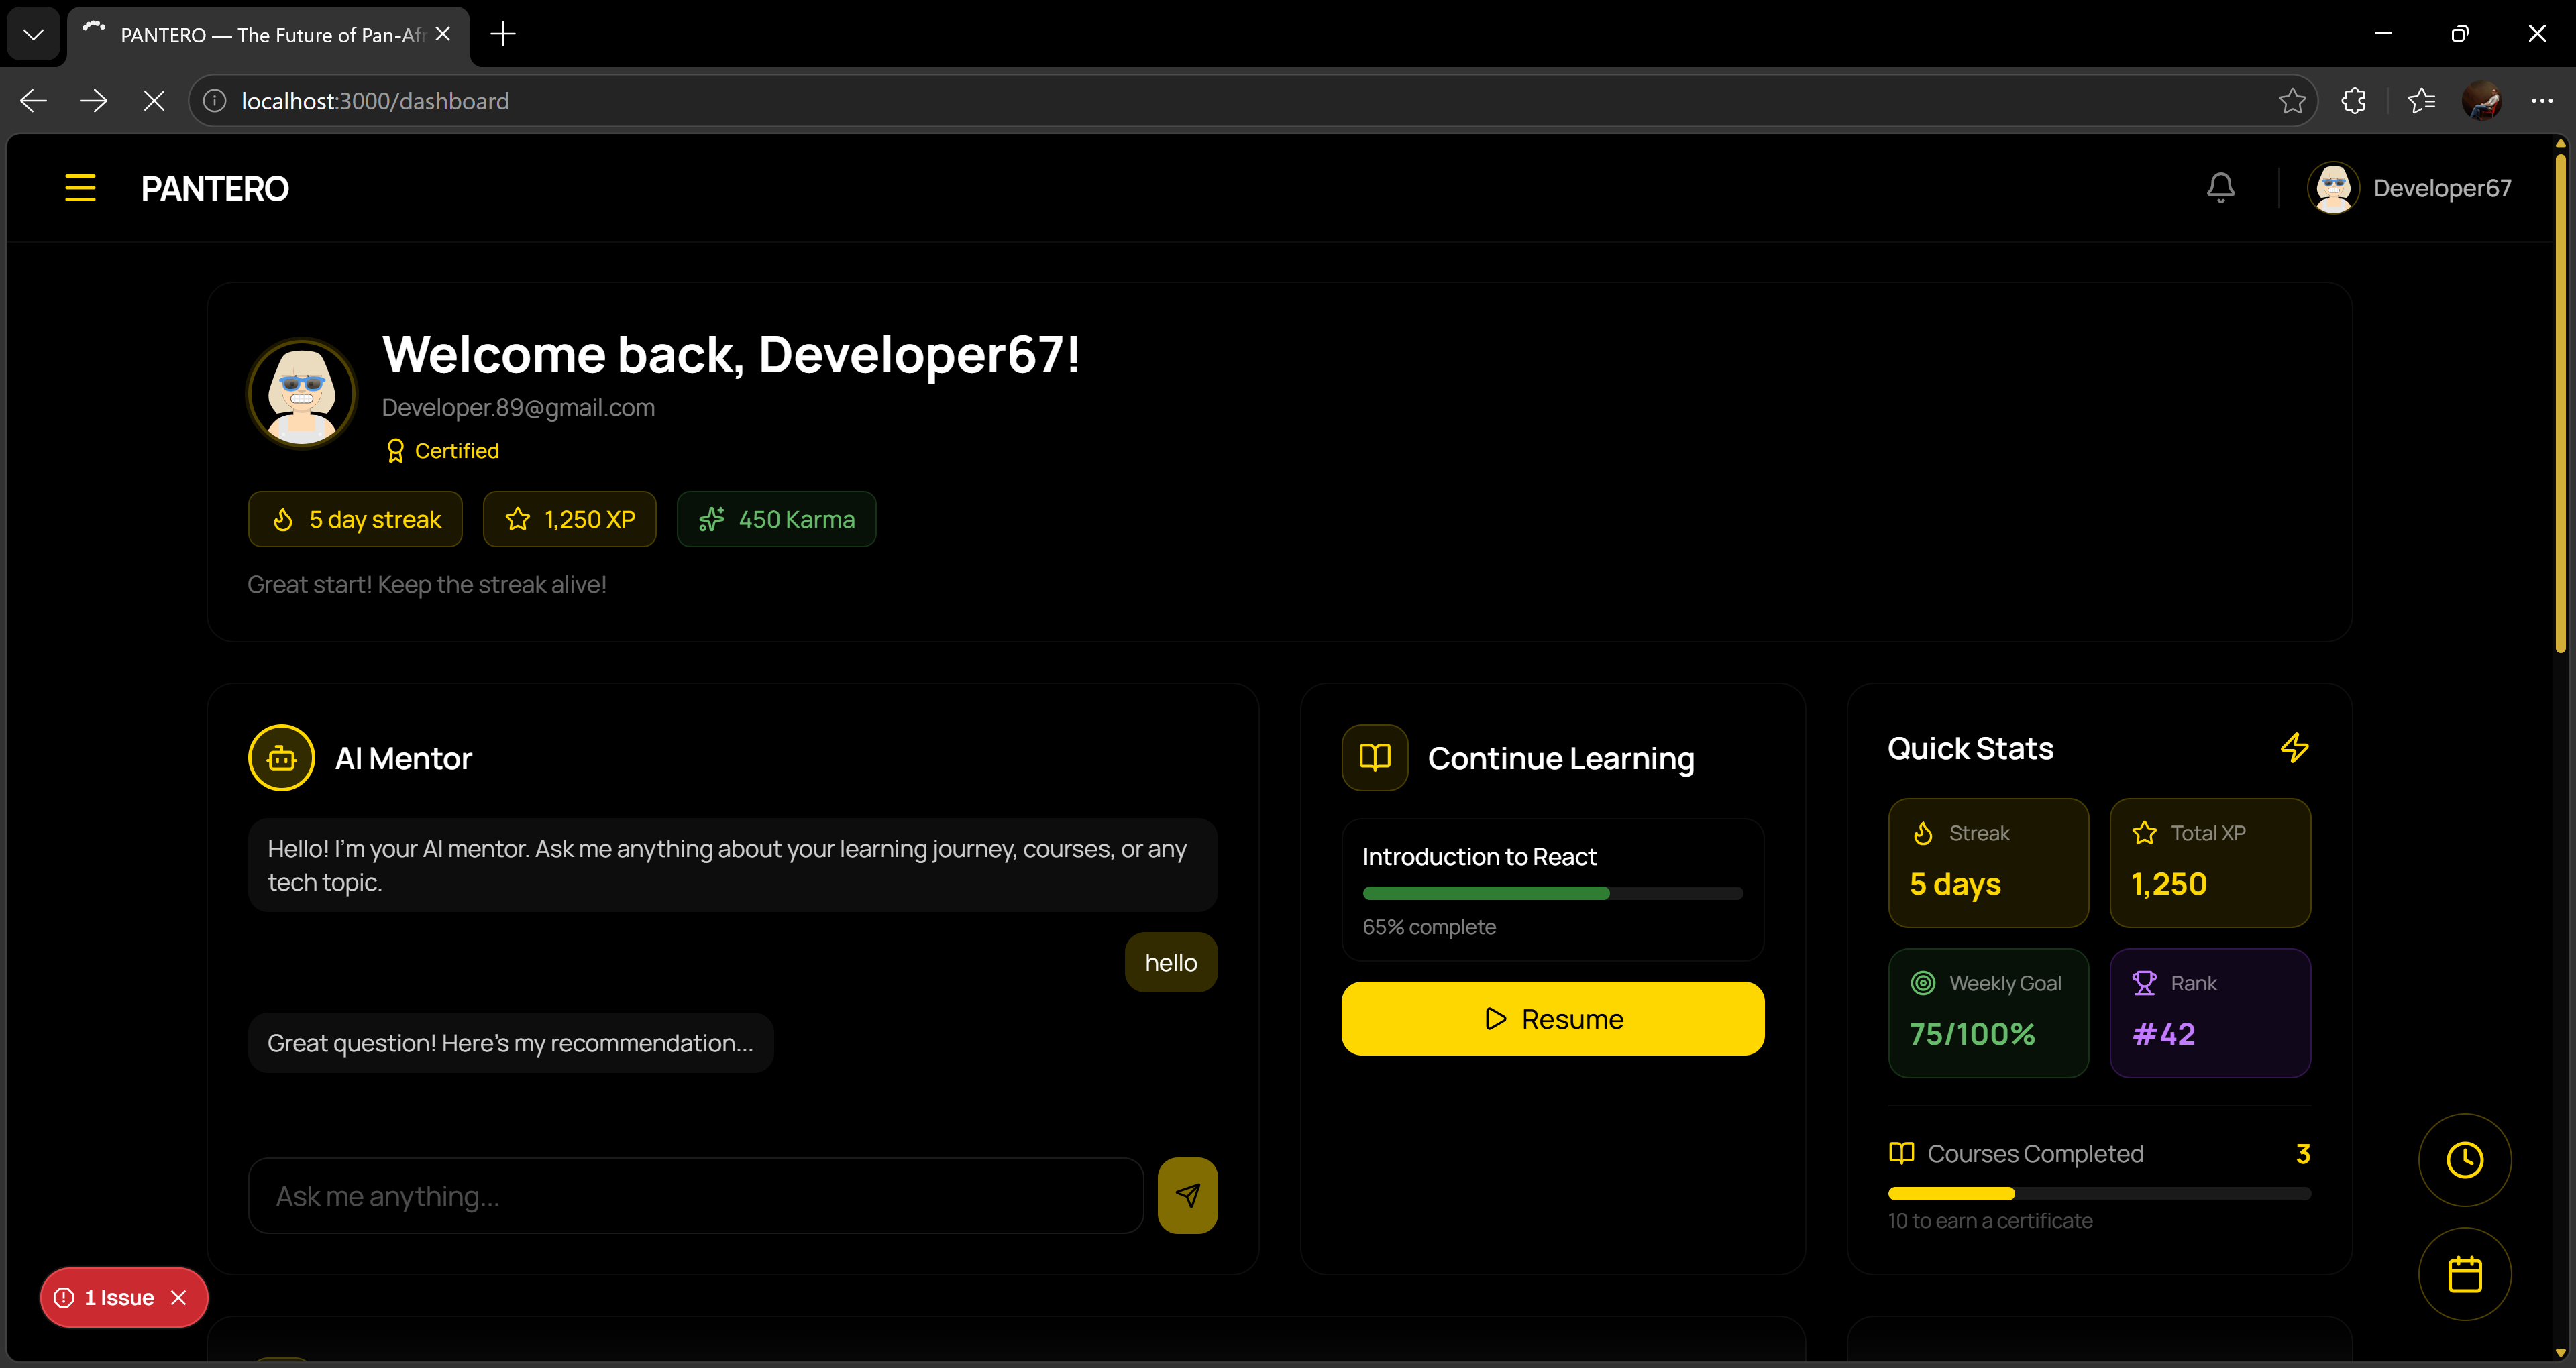Open browser settings and more menu
This screenshot has height=1368, width=2576.
(2541, 101)
